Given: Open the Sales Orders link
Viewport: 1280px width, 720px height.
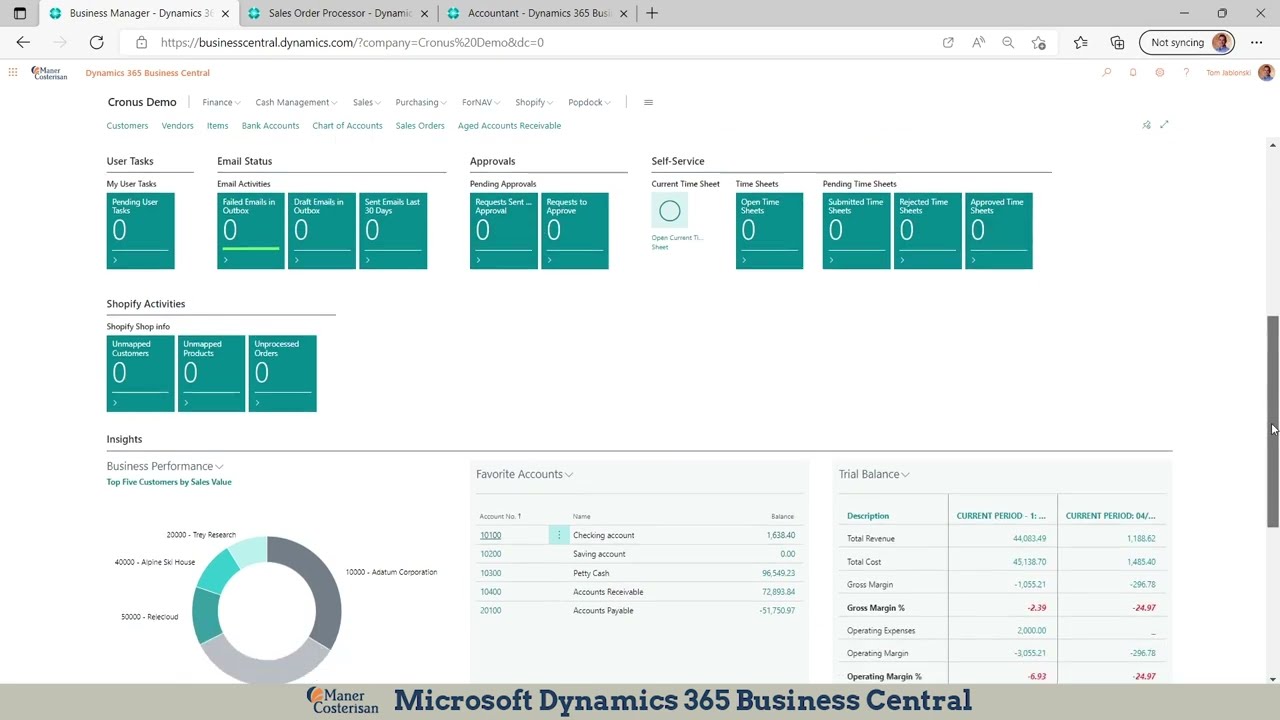Looking at the screenshot, I should pyautogui.click(x=420, y=126).
